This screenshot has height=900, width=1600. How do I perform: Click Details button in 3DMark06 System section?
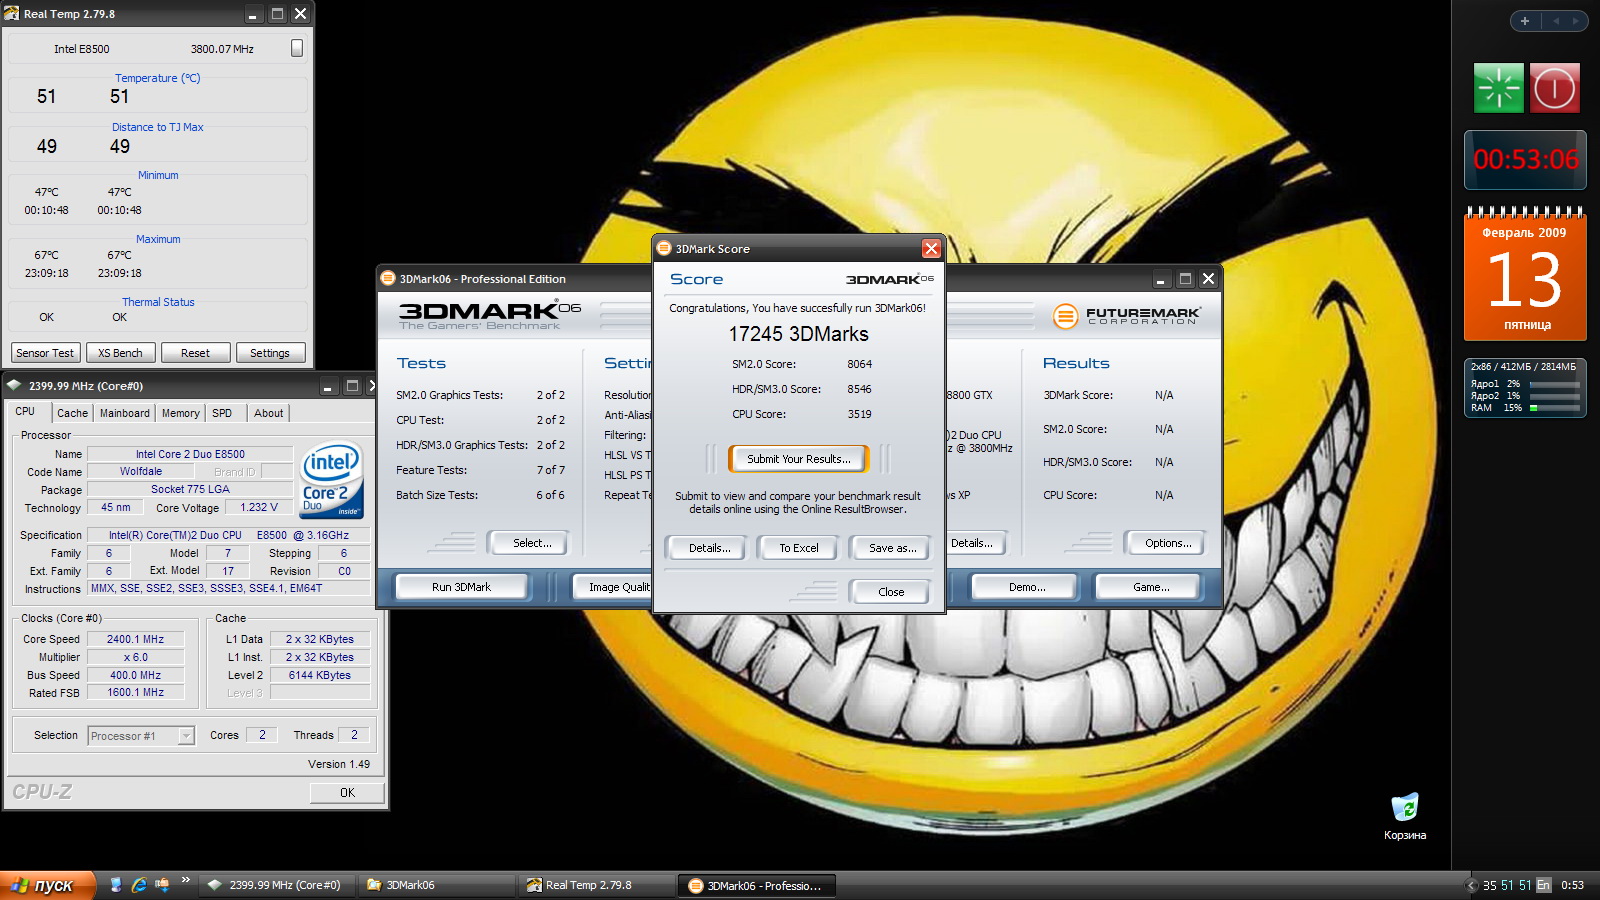click(x=975, y=543)
